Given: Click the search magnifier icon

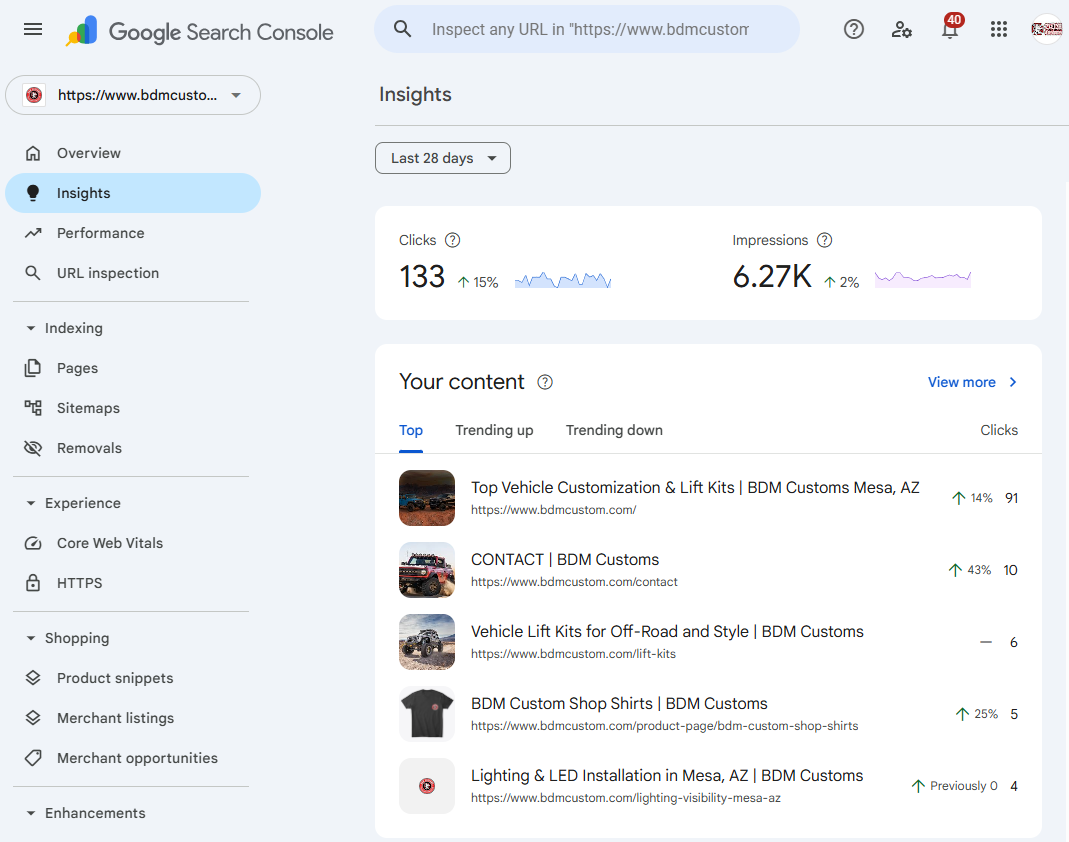Looking at the screenshot, I should tap(403, 29).
